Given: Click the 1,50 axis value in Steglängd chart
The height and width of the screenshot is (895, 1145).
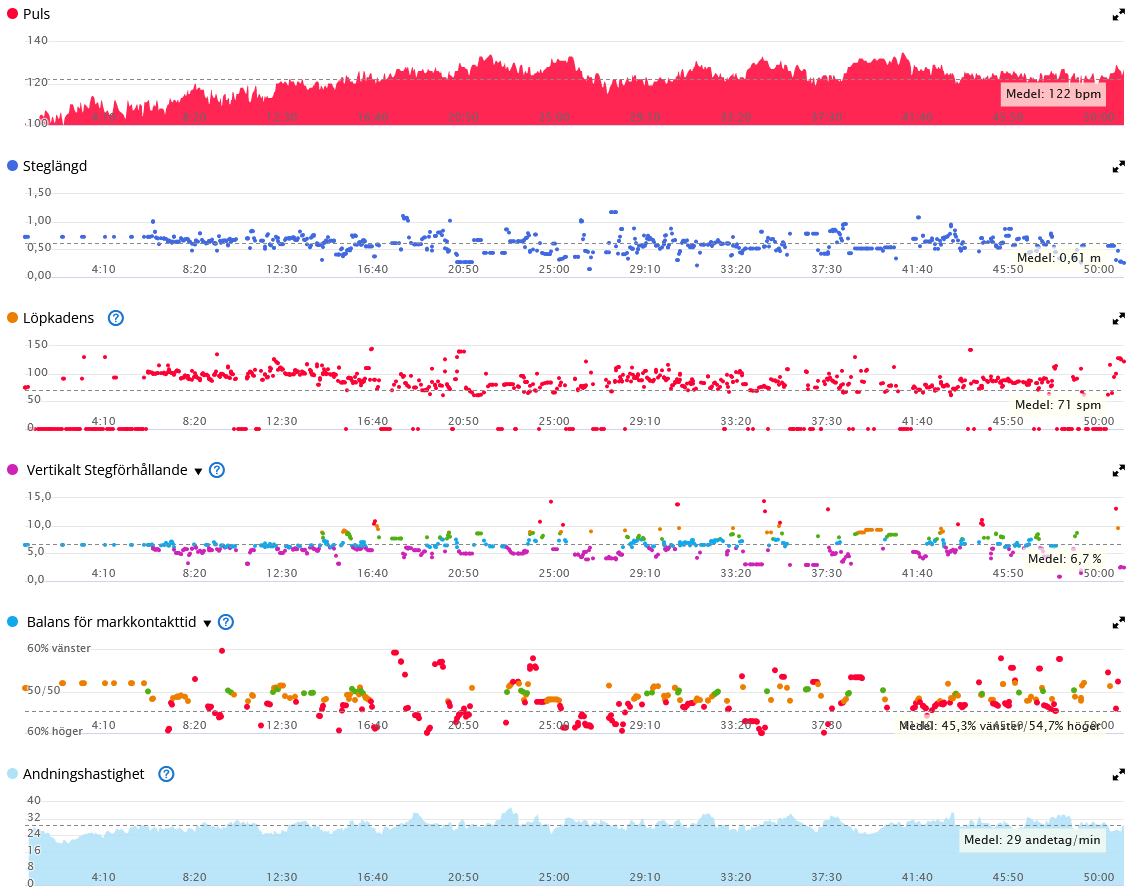Looking at the screenshot, I should coord(39,192).
